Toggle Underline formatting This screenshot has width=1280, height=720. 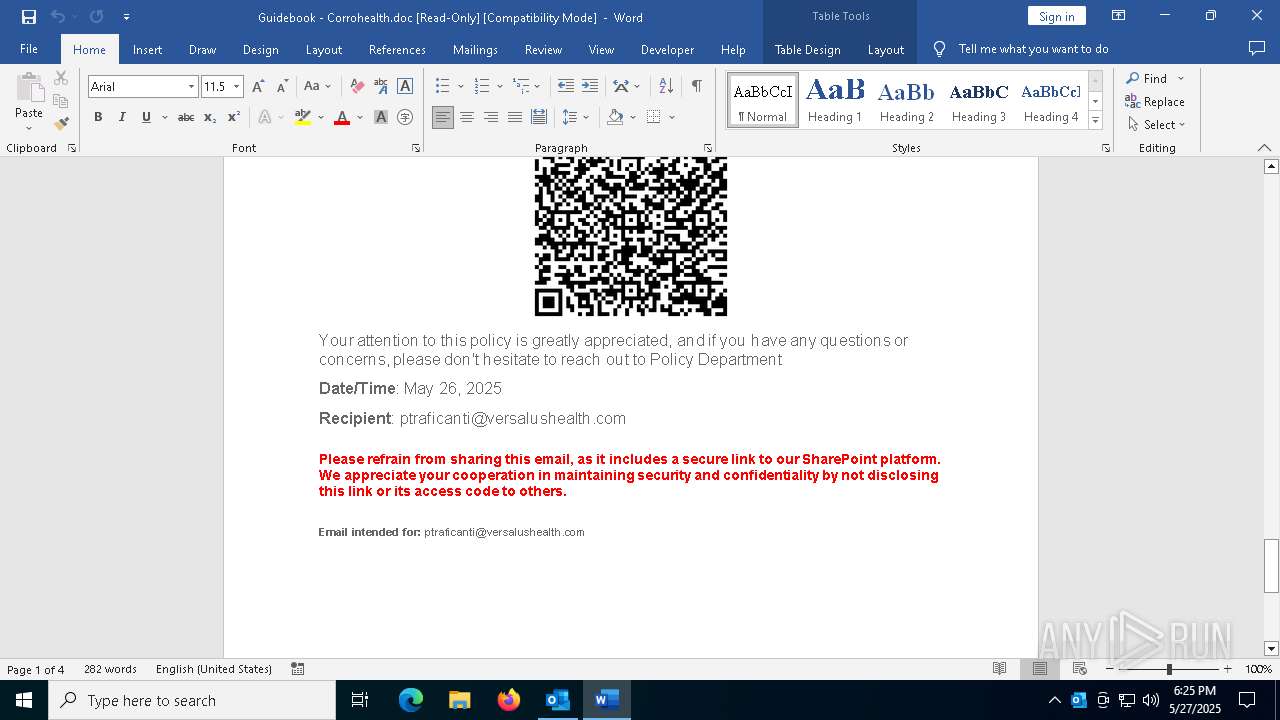click(x=146, y=117)
